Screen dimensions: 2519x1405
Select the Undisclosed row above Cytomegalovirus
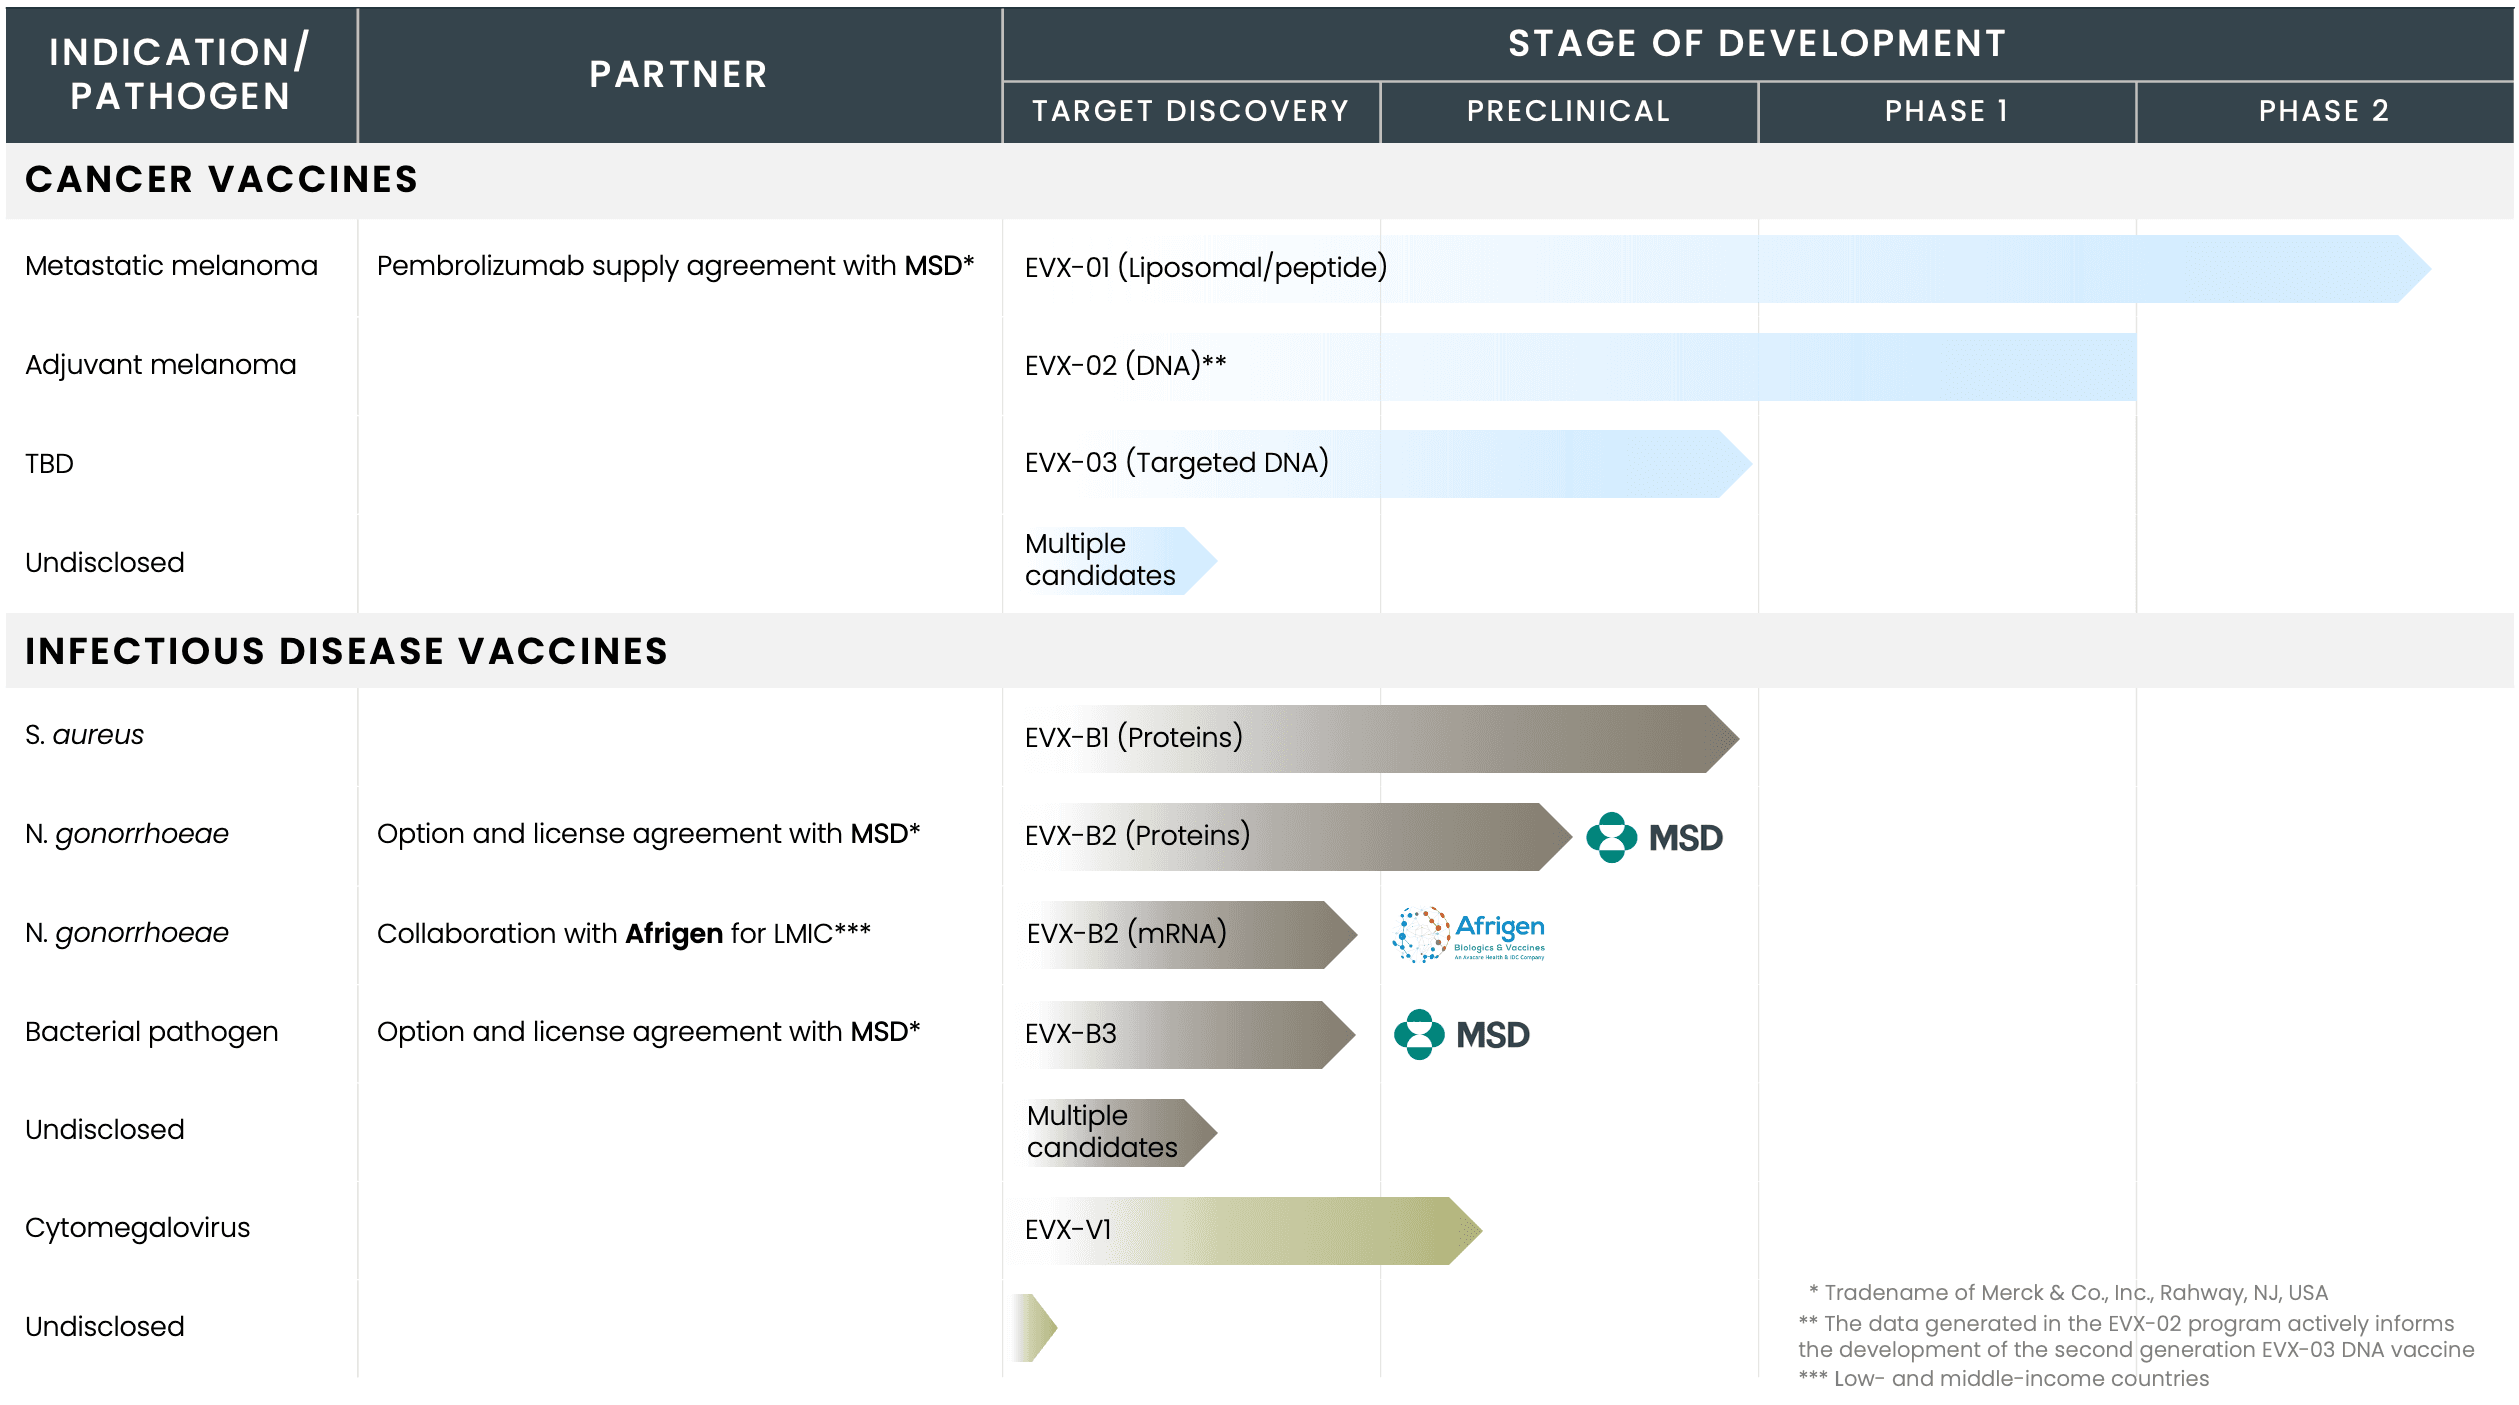click(x=105, y=1130)
